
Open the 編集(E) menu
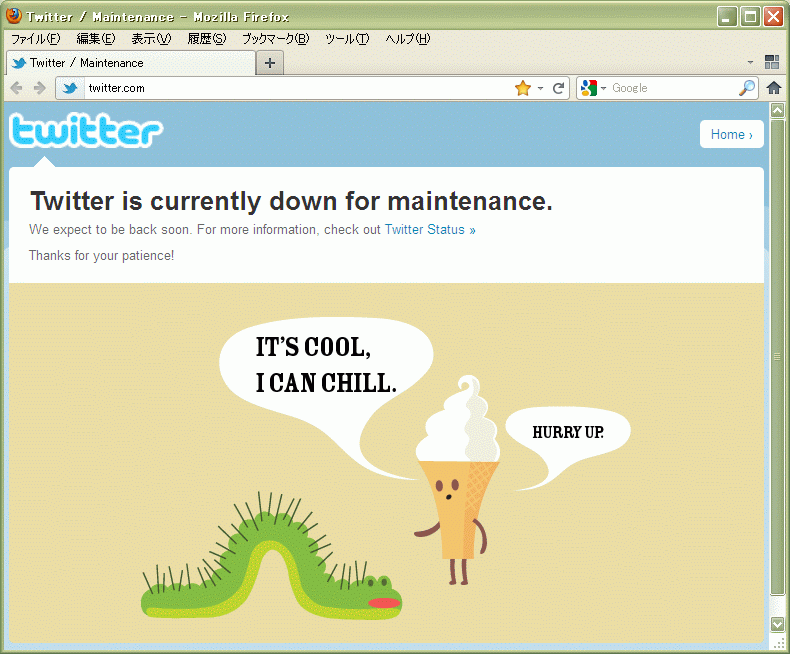tap(96, 39)
